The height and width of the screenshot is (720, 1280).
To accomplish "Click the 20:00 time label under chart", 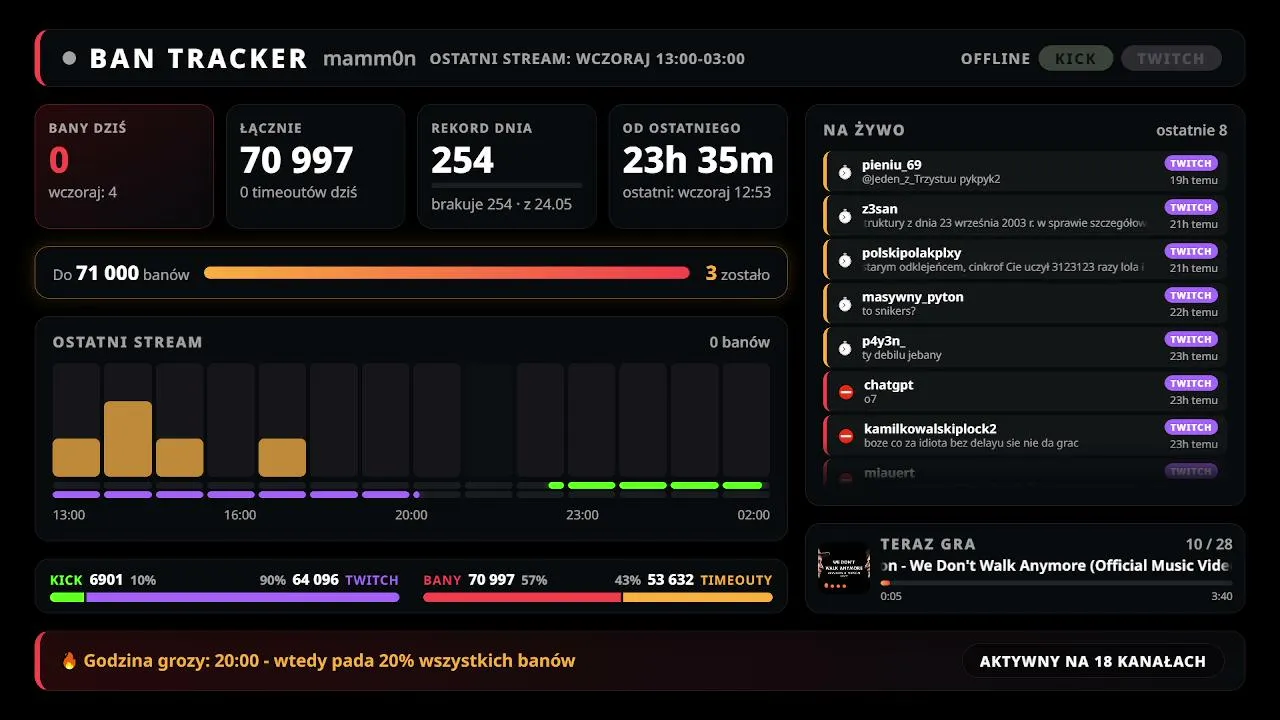I will pyautogui.click(x=411, y=515).
